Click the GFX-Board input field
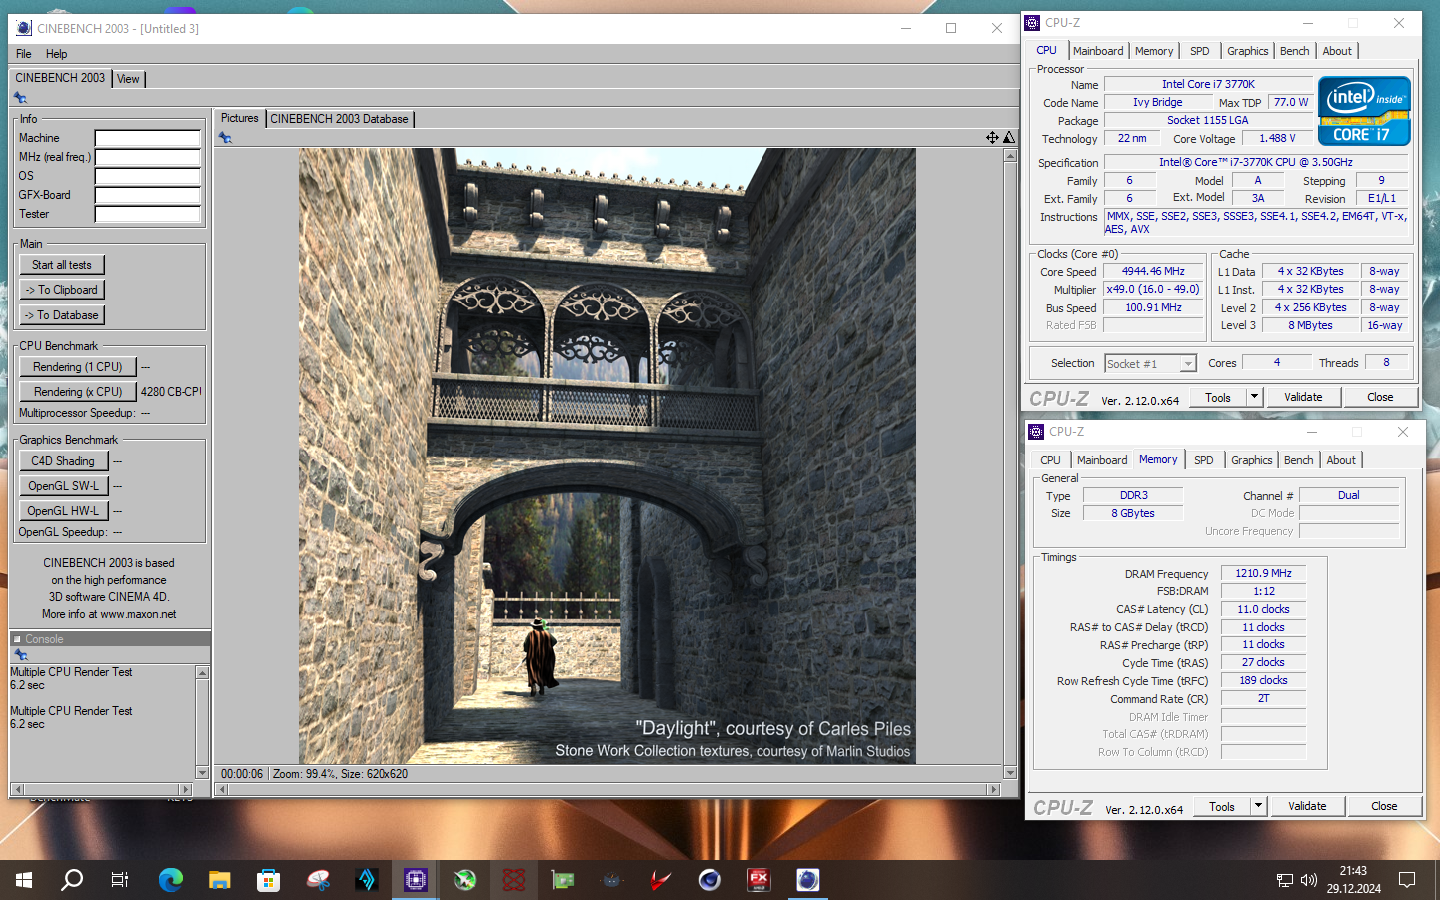 (x=148, y=195)
